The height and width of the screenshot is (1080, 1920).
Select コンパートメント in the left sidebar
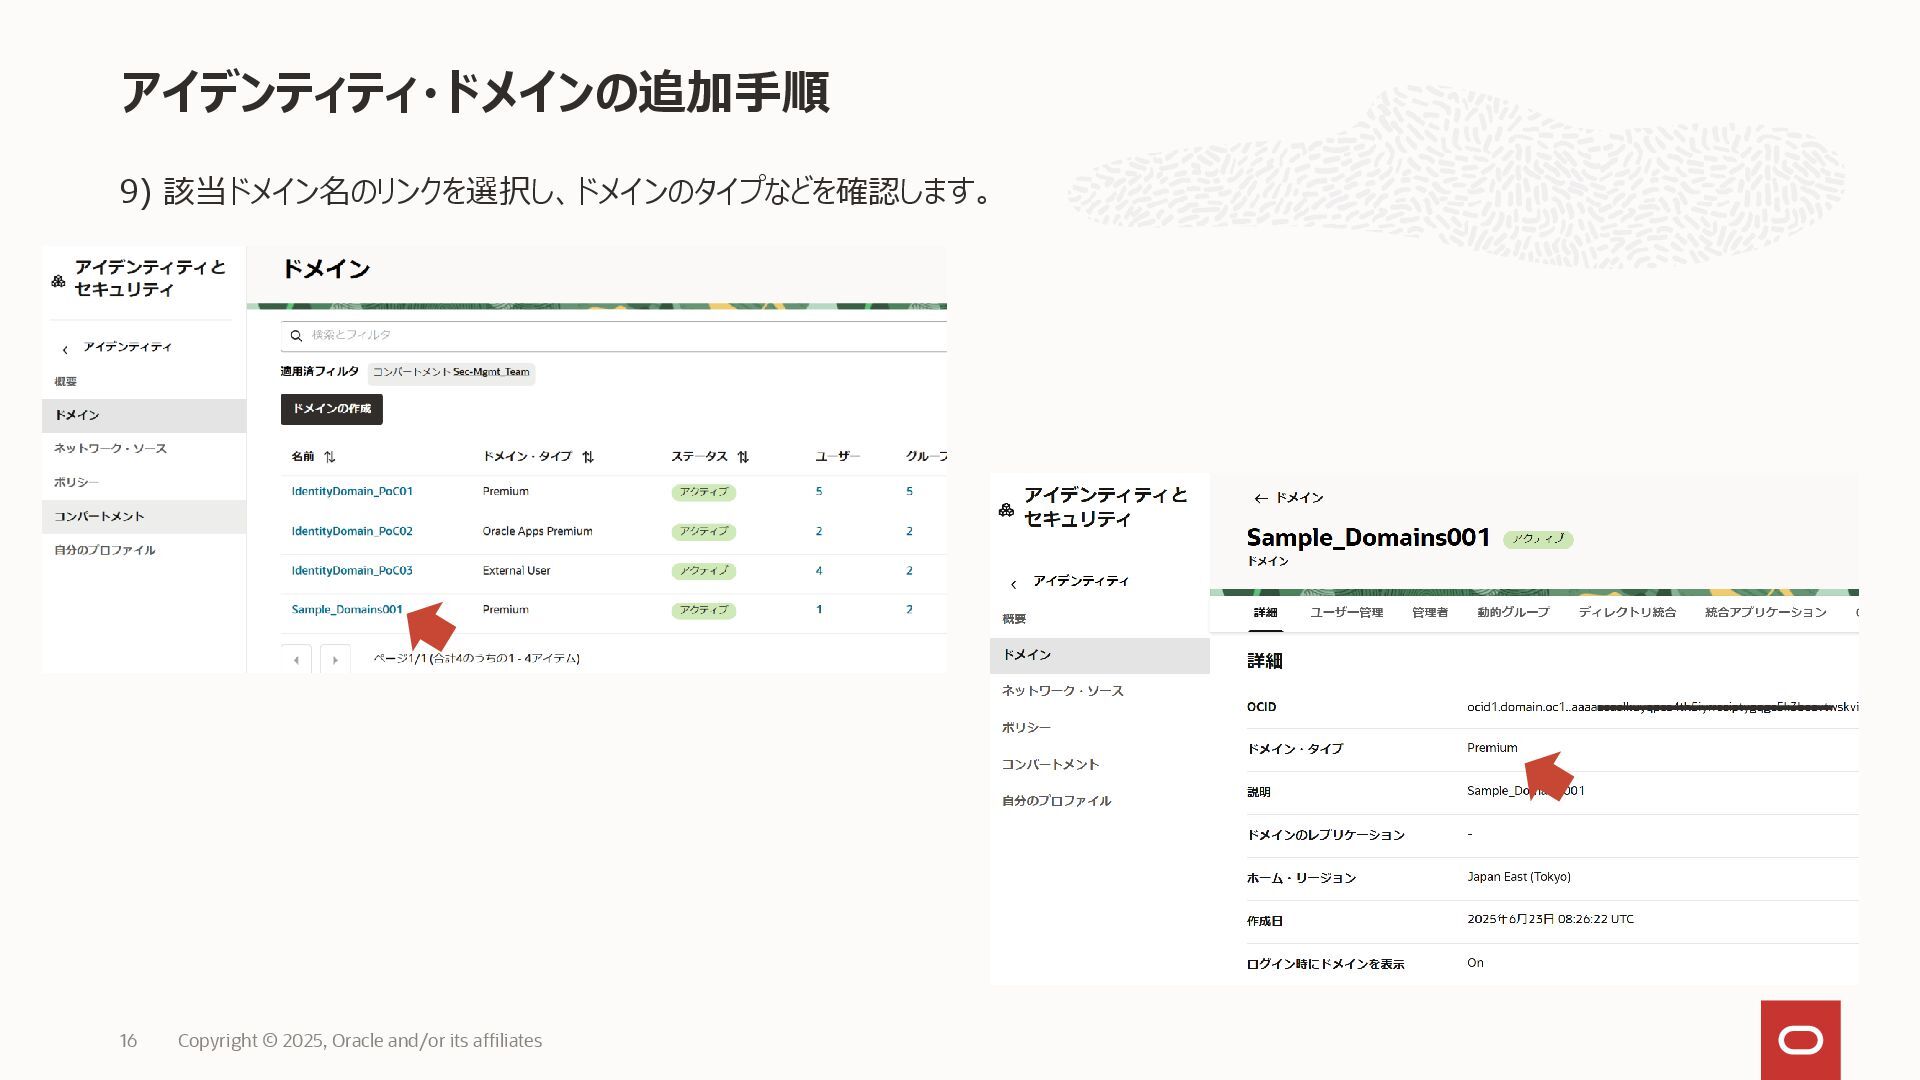(x=144, y=517)
